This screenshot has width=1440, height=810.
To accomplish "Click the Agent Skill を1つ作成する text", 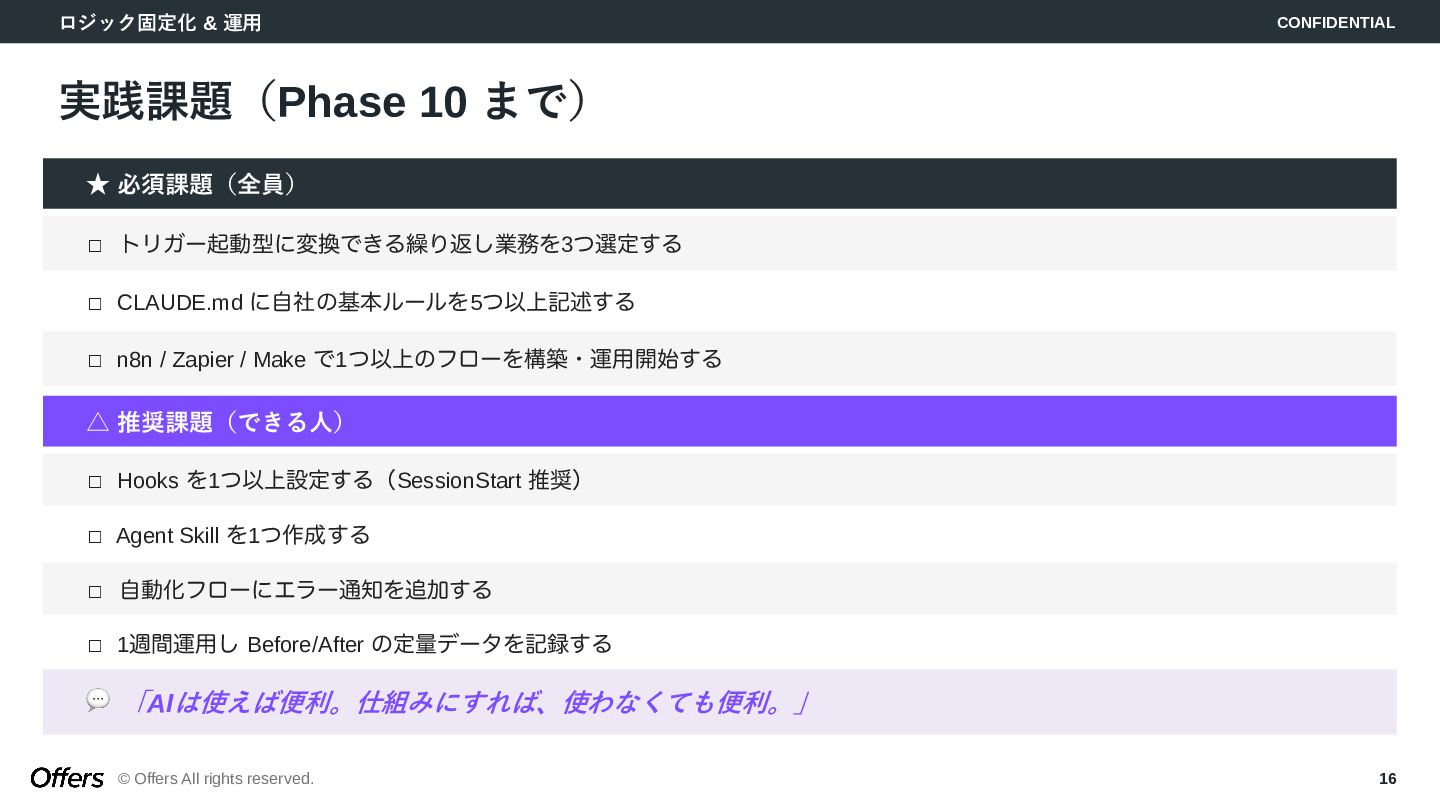I will (243, 535).
